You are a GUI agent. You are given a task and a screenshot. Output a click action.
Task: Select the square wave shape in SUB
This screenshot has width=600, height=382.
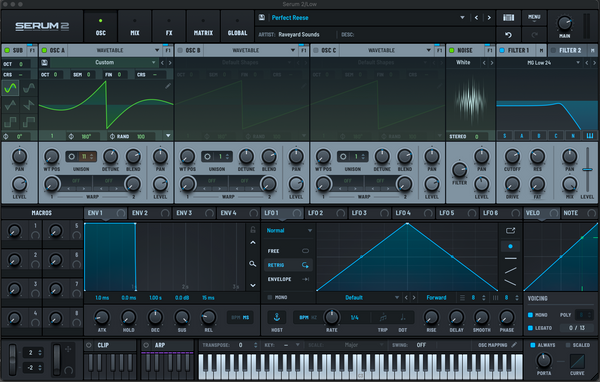pyautogui.click(x=10, y=122)
